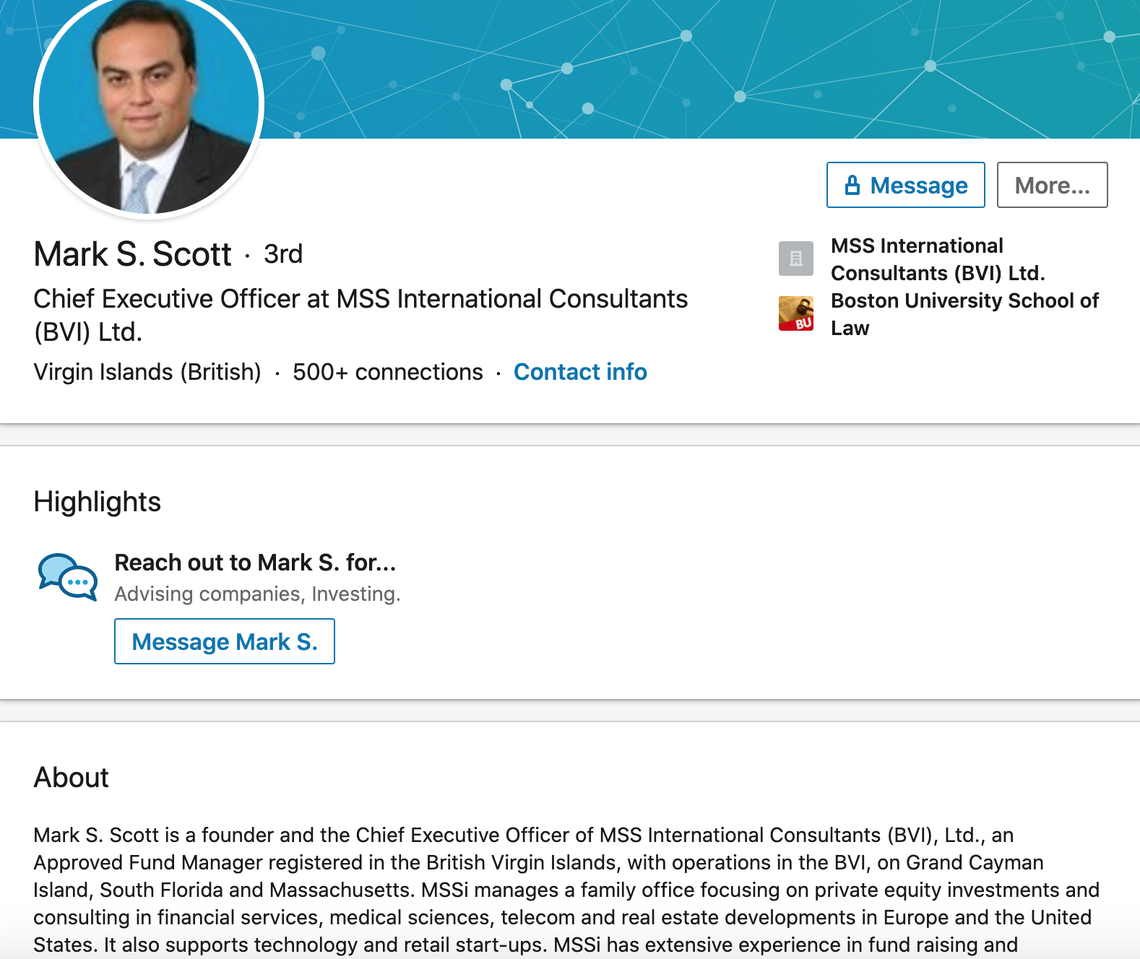Click the Advising companies, Investing text
Viewport: 1140px width, 959px height.
tap(257, 593)
